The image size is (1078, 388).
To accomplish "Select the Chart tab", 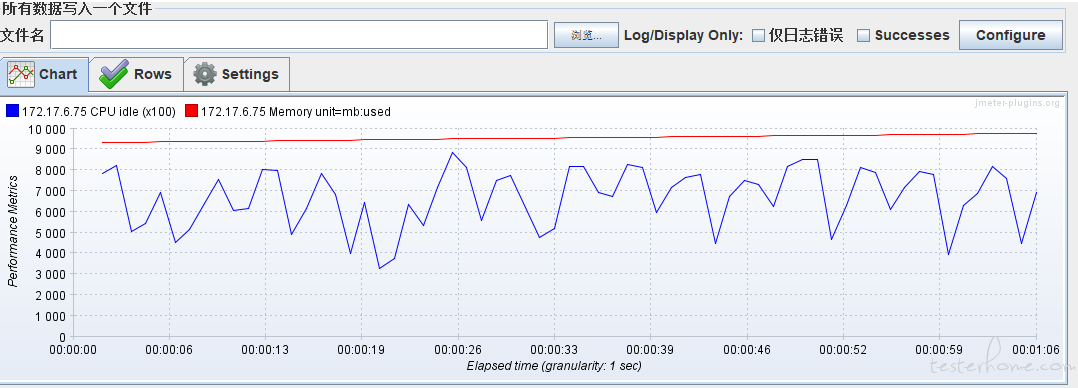I will coord(45,74).
